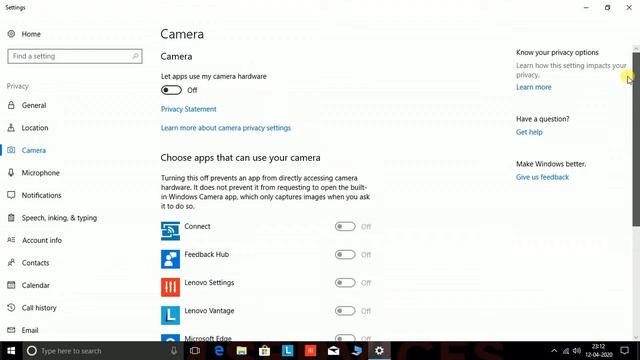640x360 pixels.
Task: Open the Windows Start menu
Action: coord(11,351)
